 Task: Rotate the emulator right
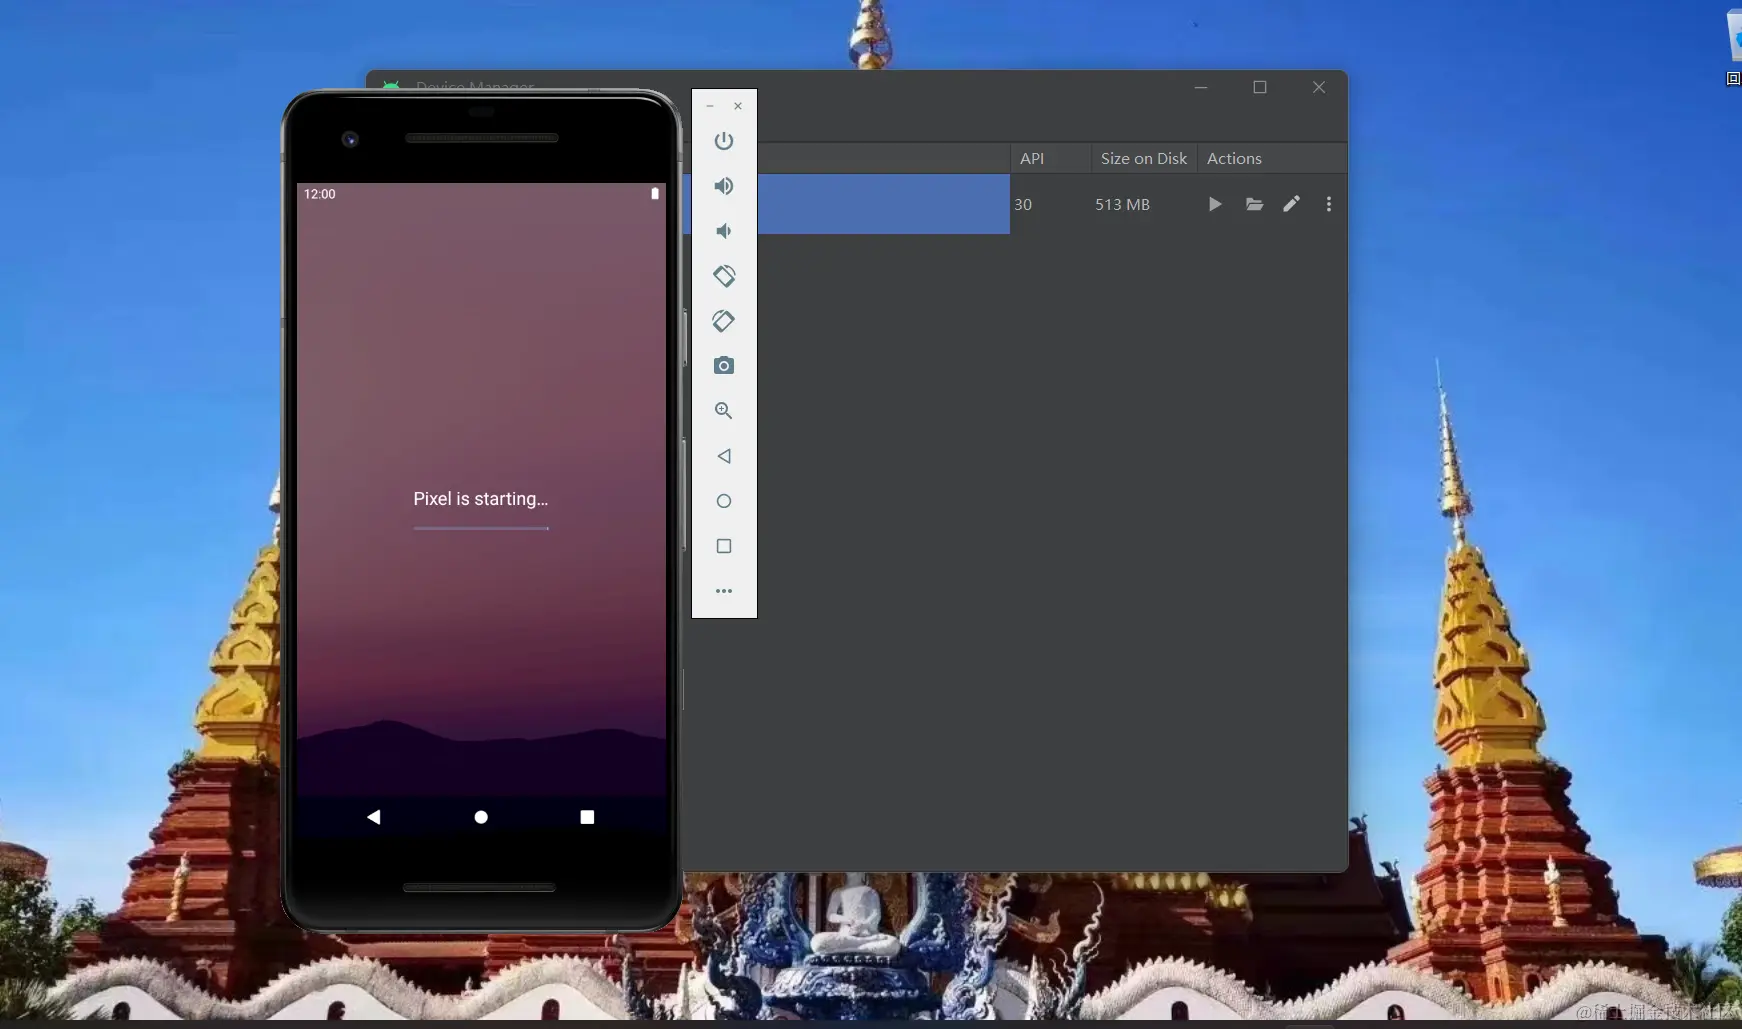[724, 321]
